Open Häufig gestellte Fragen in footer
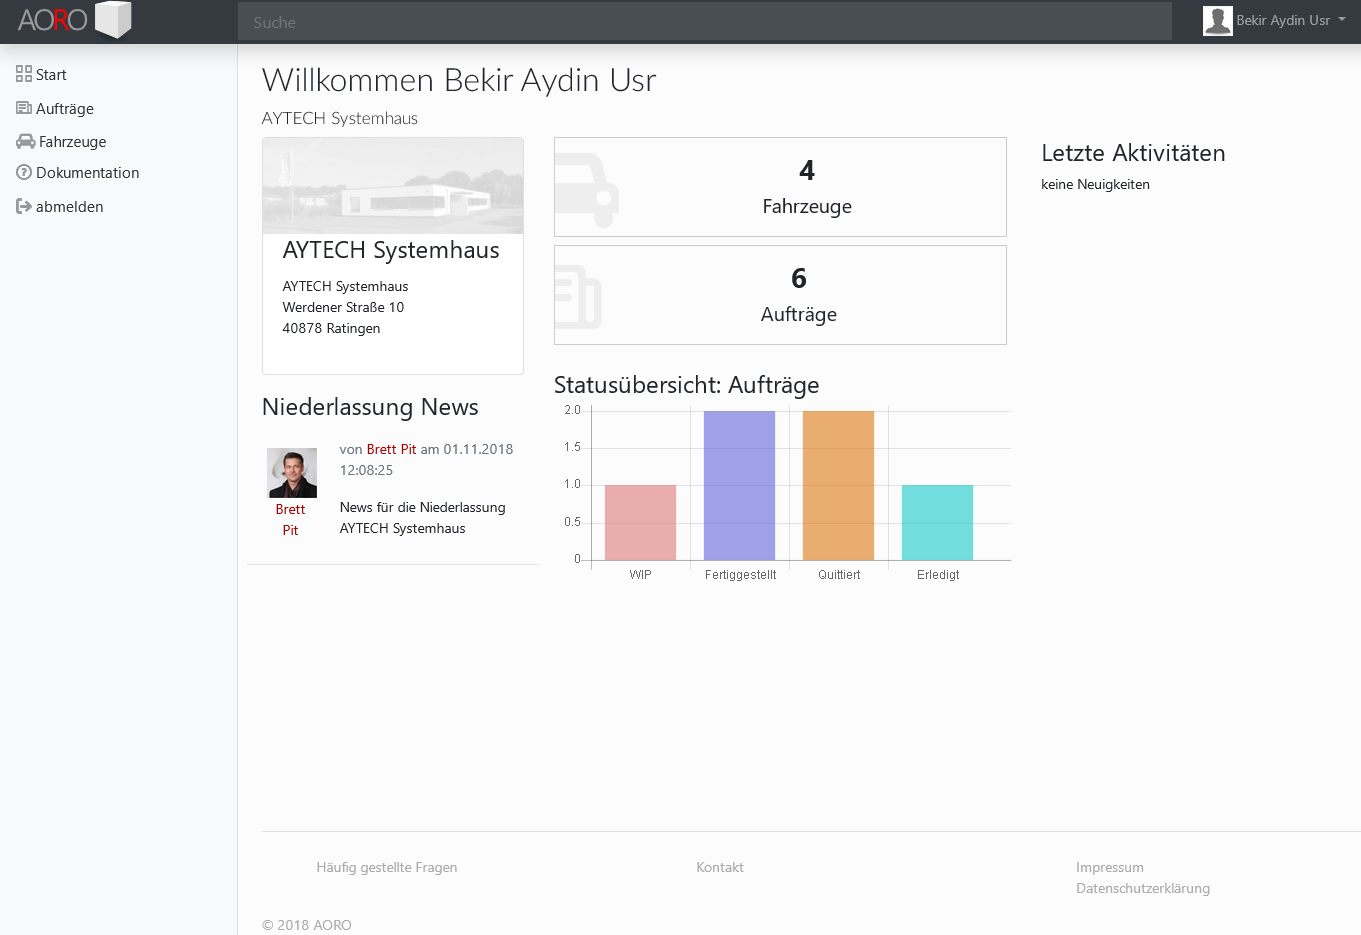Screen dimensions: 1361x935 pos(386,867)
